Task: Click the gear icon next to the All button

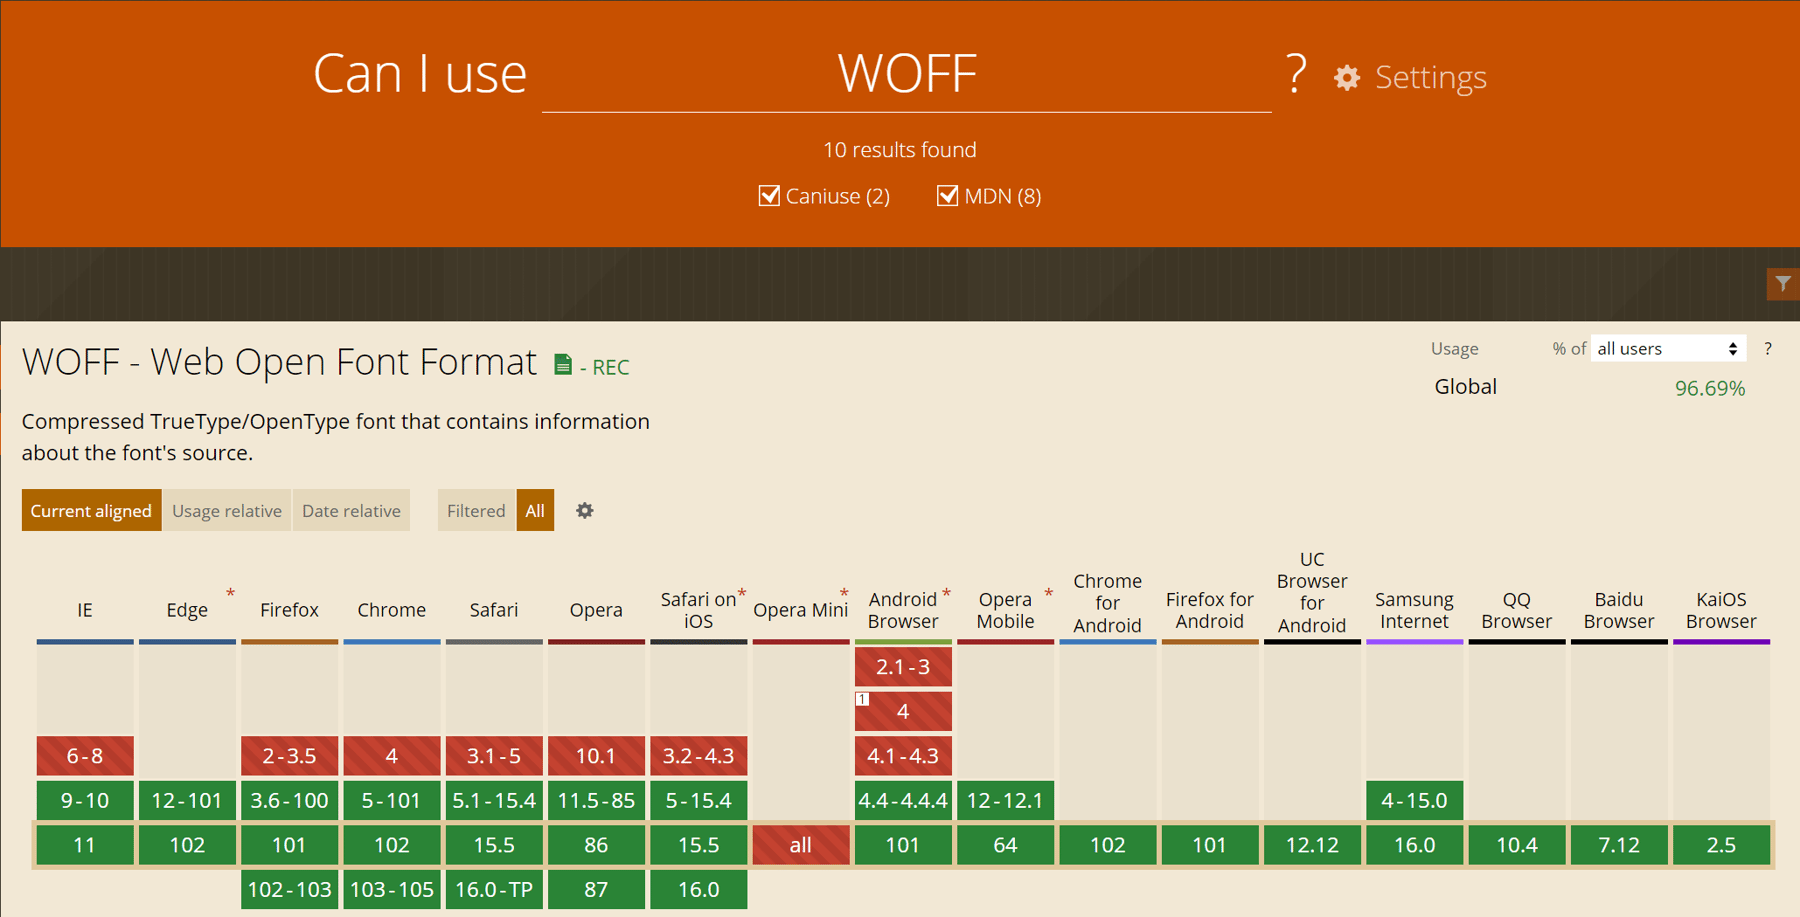Action: [584, 510]
